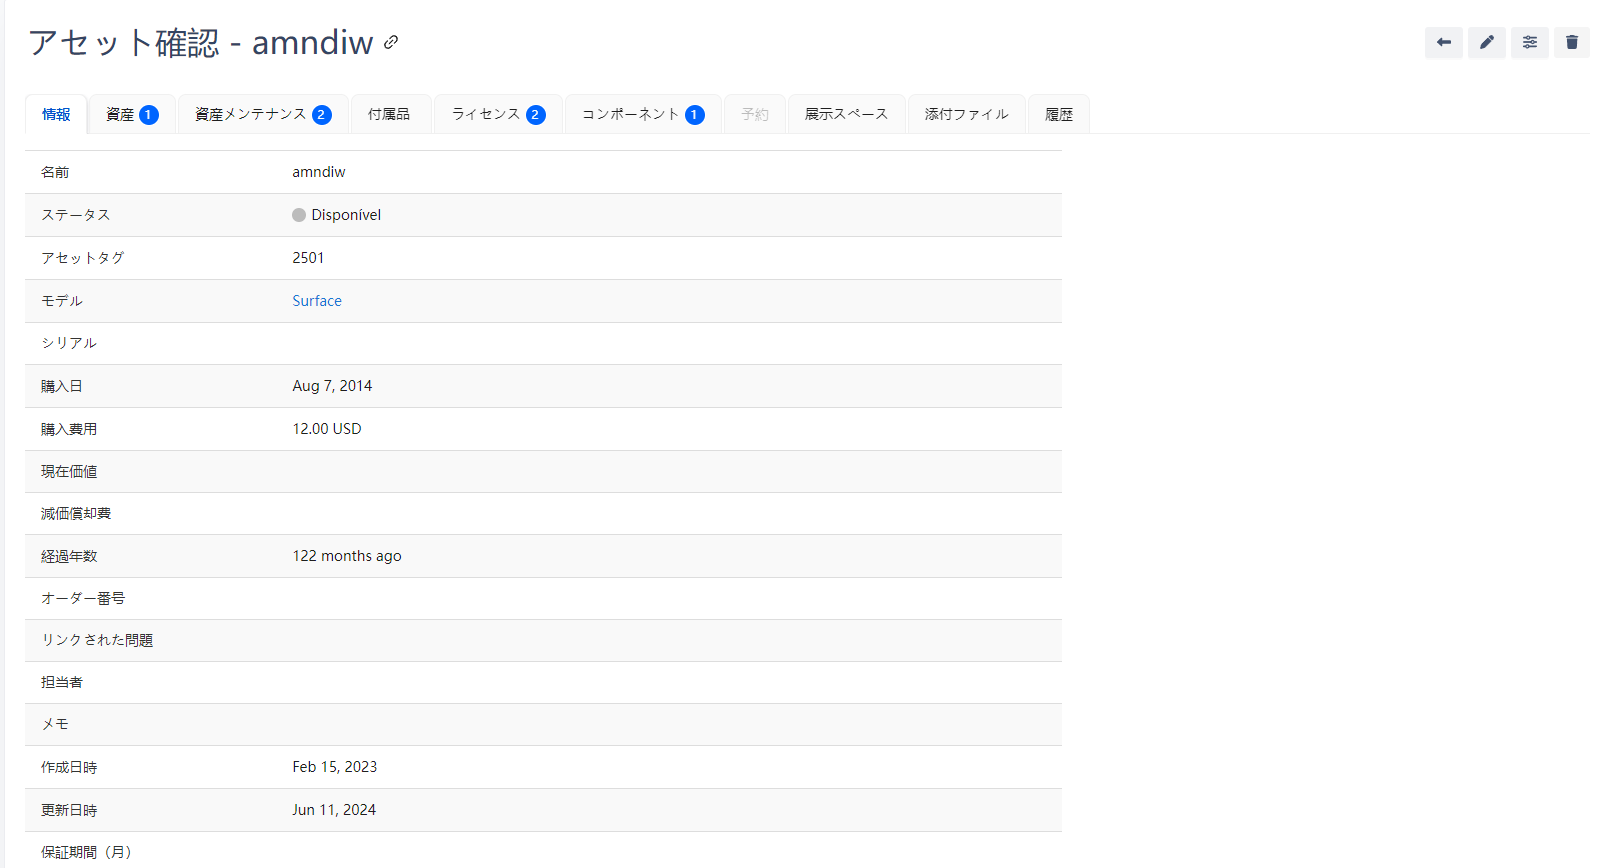Click the disabled 予約 tab
1603x868 pixels.
tap(755, 114)
